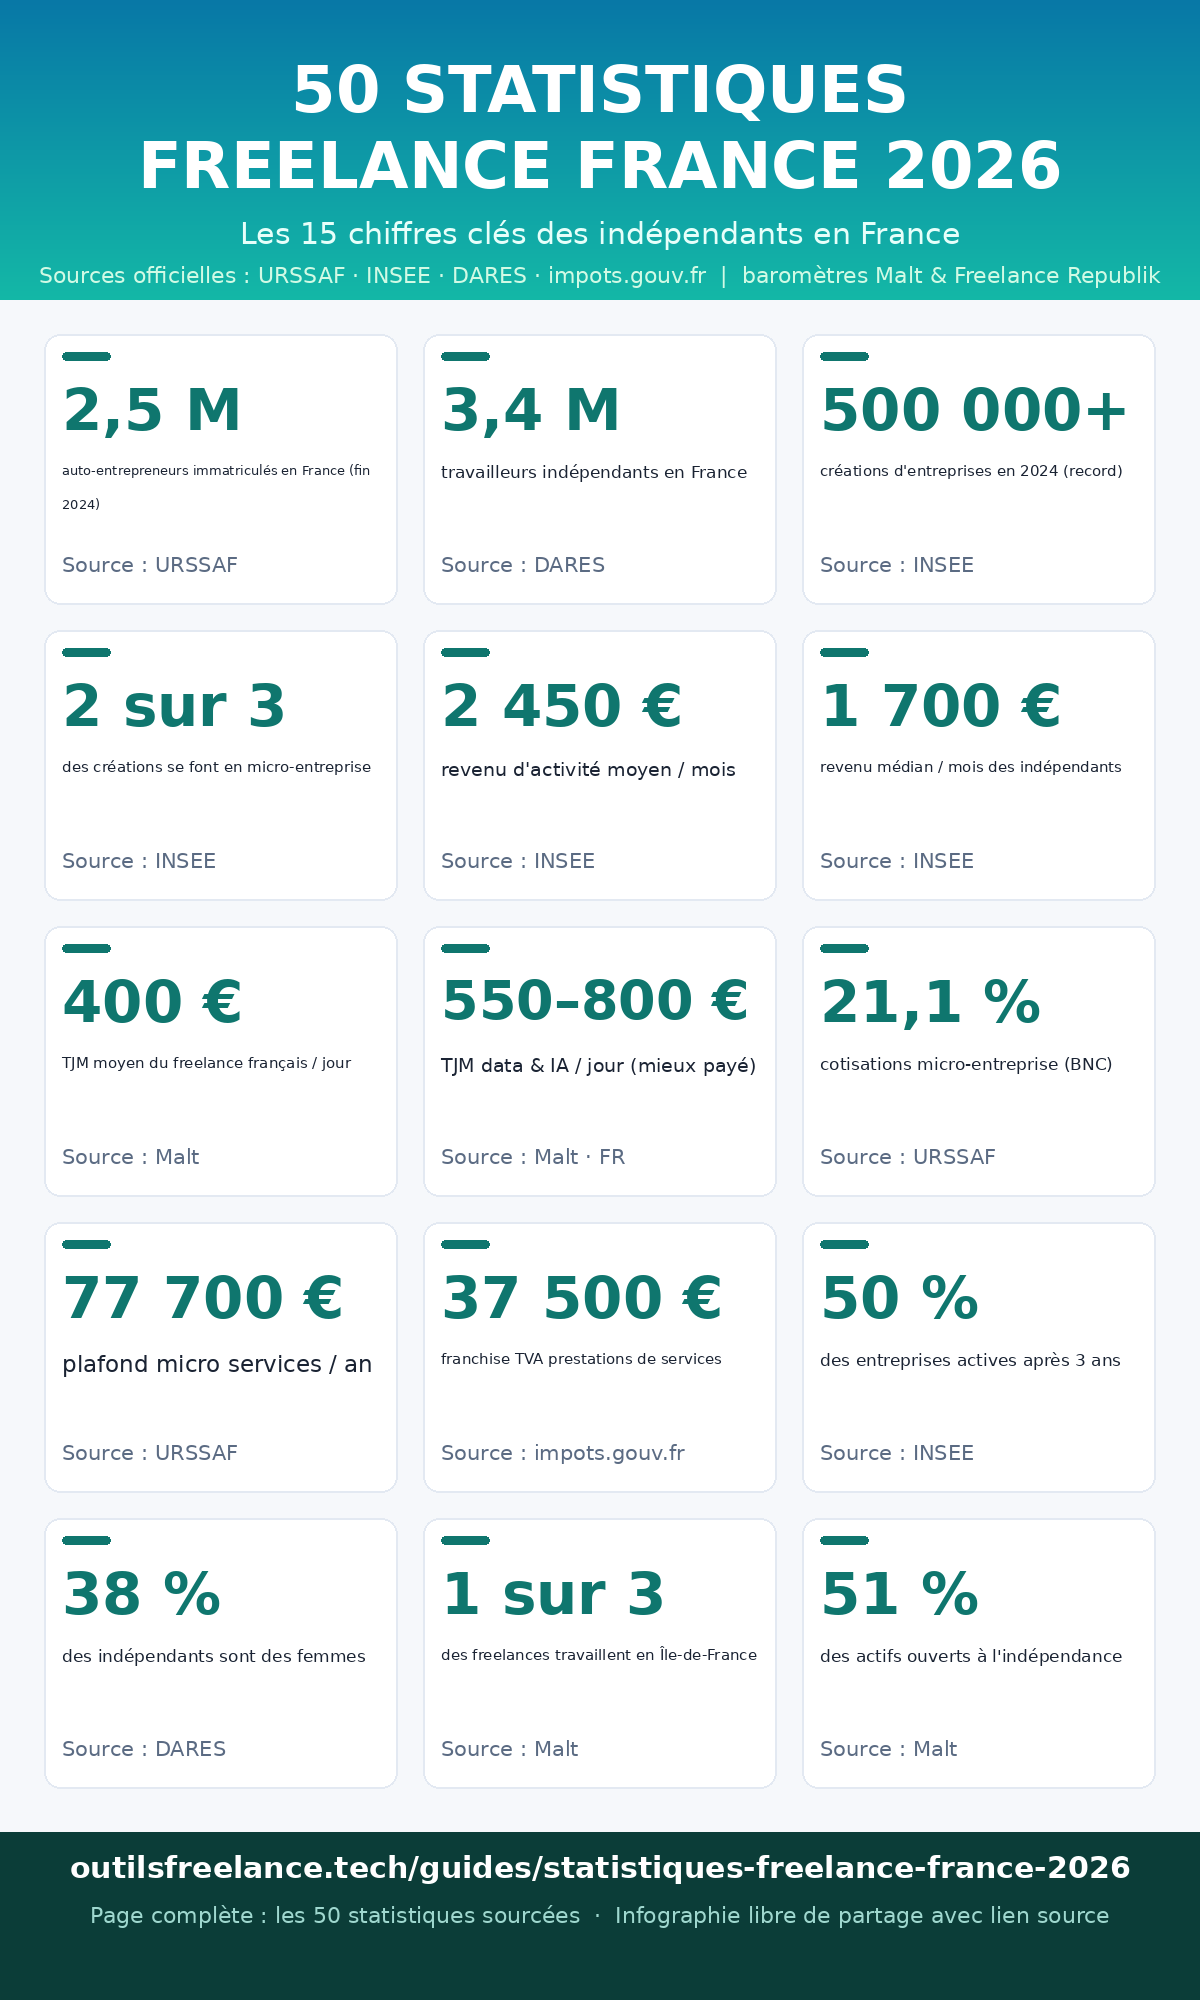
Task: Click 'Source : Malt · FR' label
Action: [x=533, y=1157]
